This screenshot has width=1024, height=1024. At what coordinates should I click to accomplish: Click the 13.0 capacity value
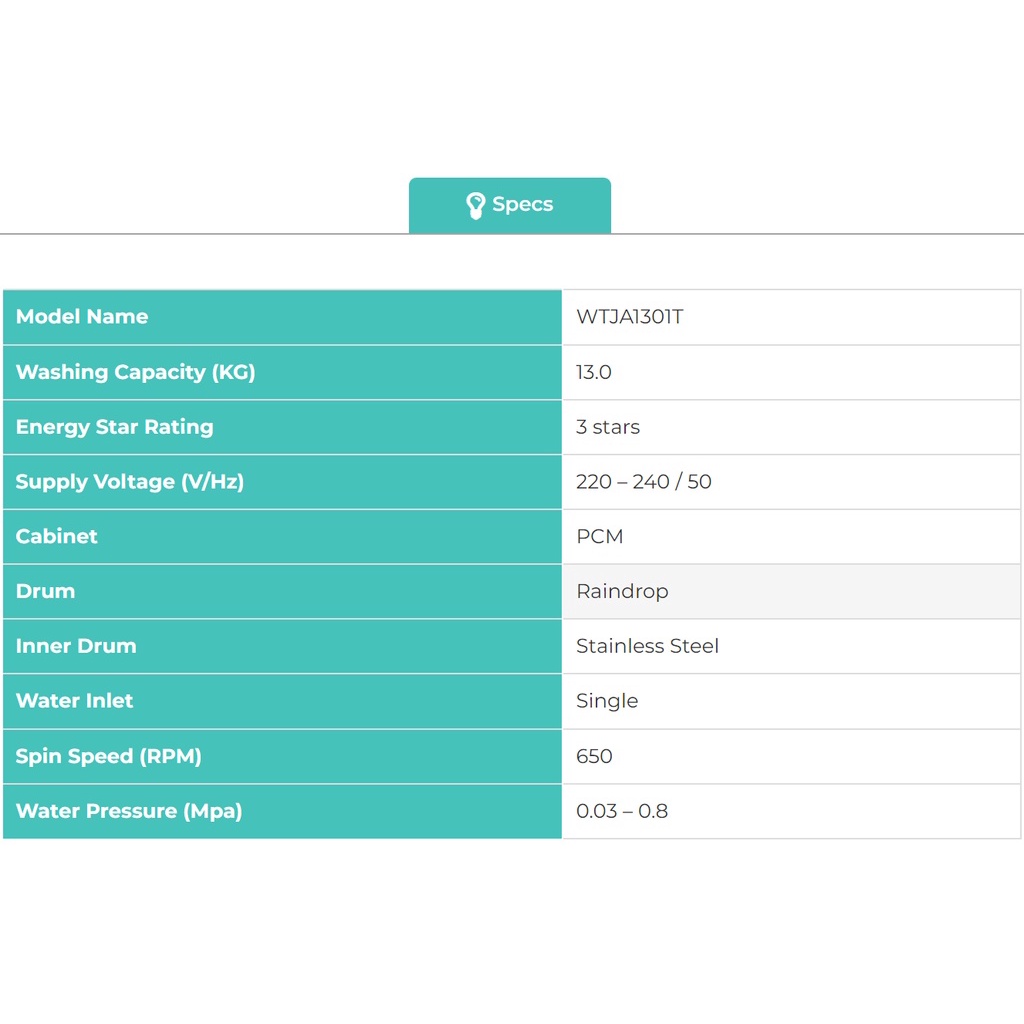593,372
